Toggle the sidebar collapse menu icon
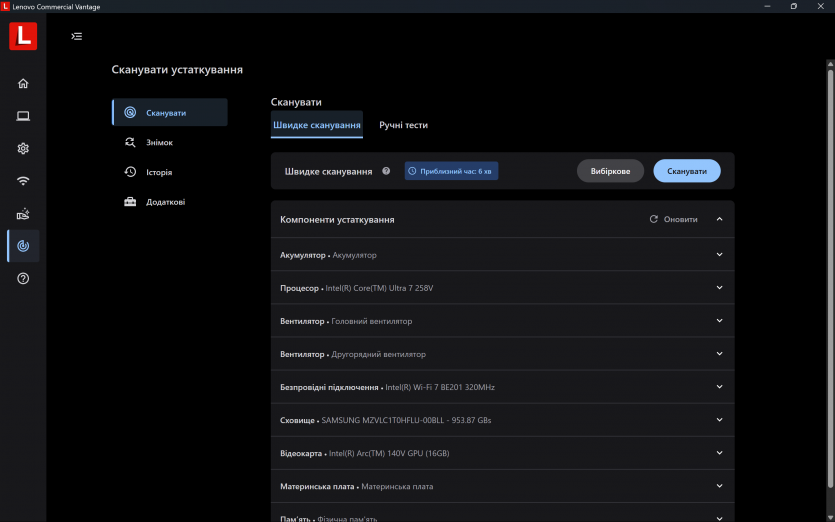 point(77,37)
